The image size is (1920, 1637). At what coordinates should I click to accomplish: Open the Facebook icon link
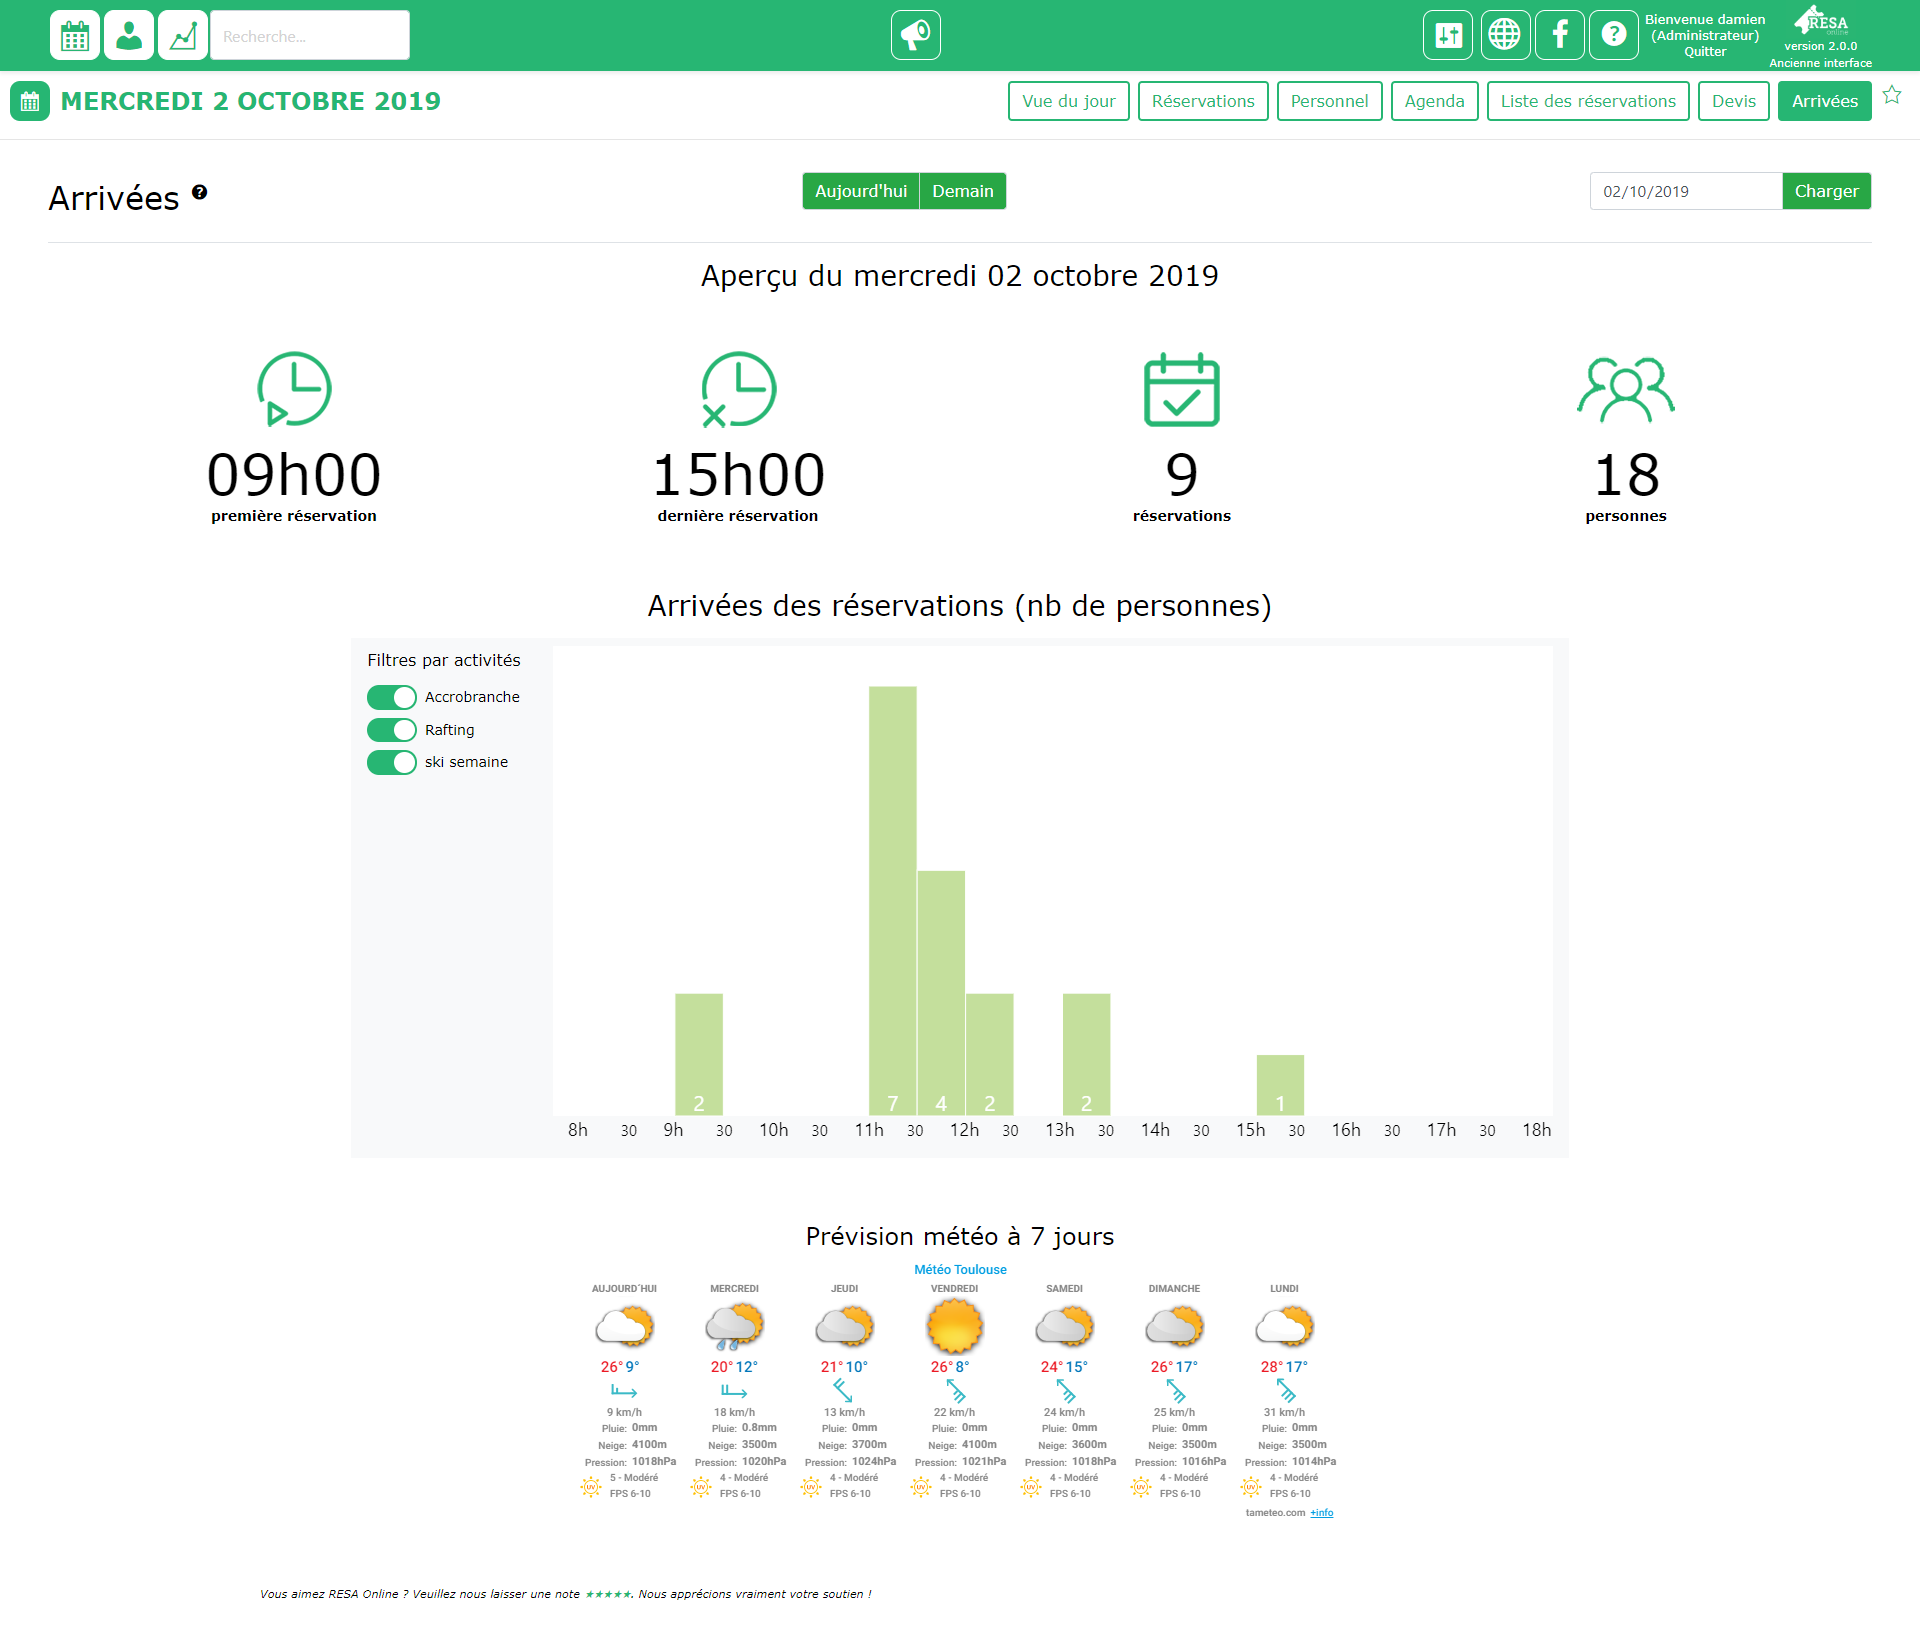click(1559, 36)
